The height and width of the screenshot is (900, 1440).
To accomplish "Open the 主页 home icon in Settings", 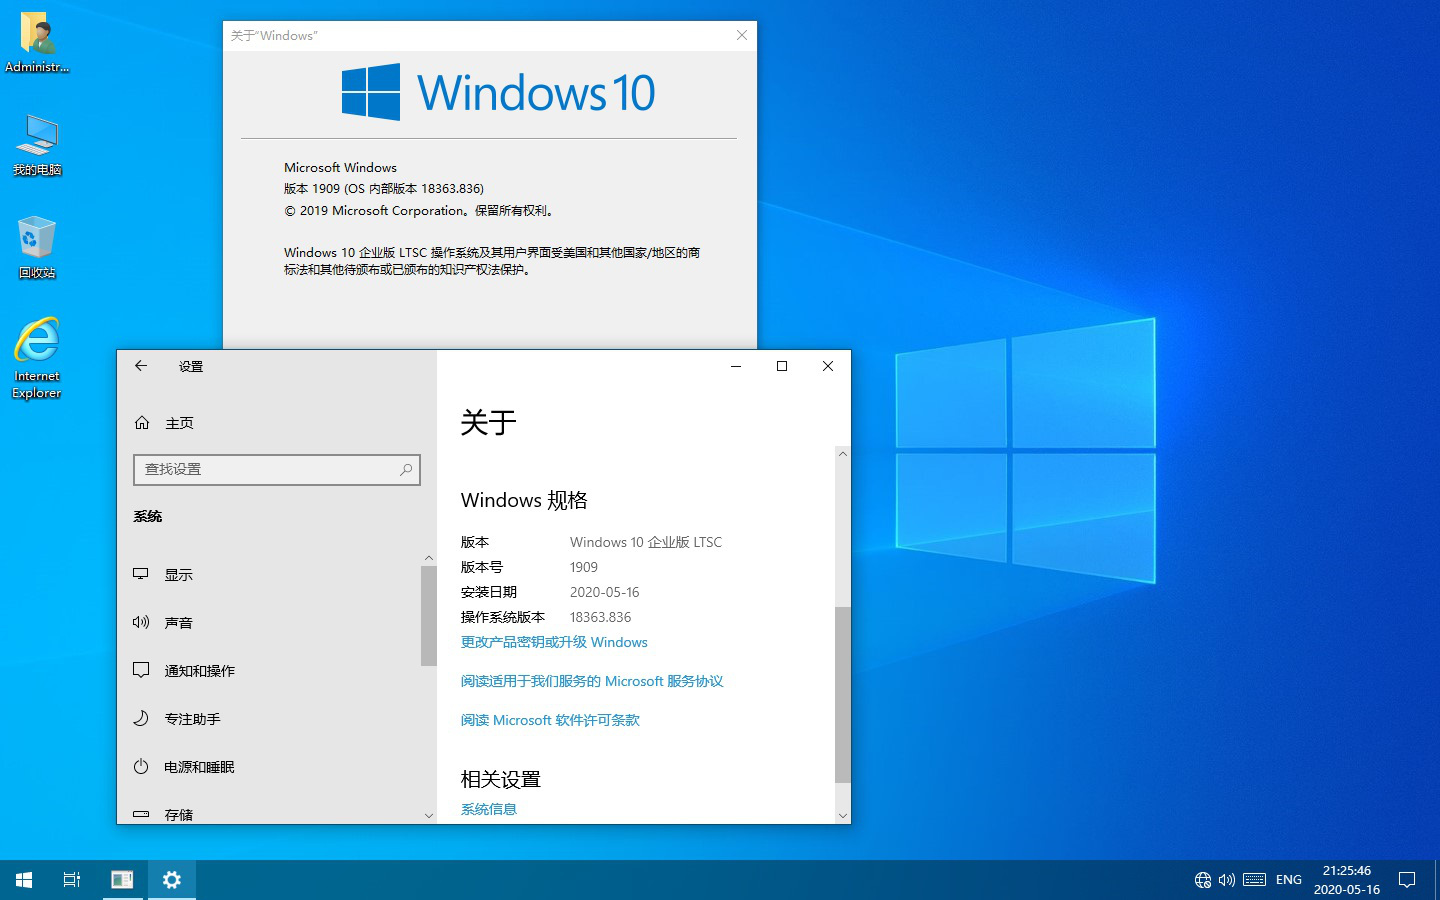I will pos(142,423).
